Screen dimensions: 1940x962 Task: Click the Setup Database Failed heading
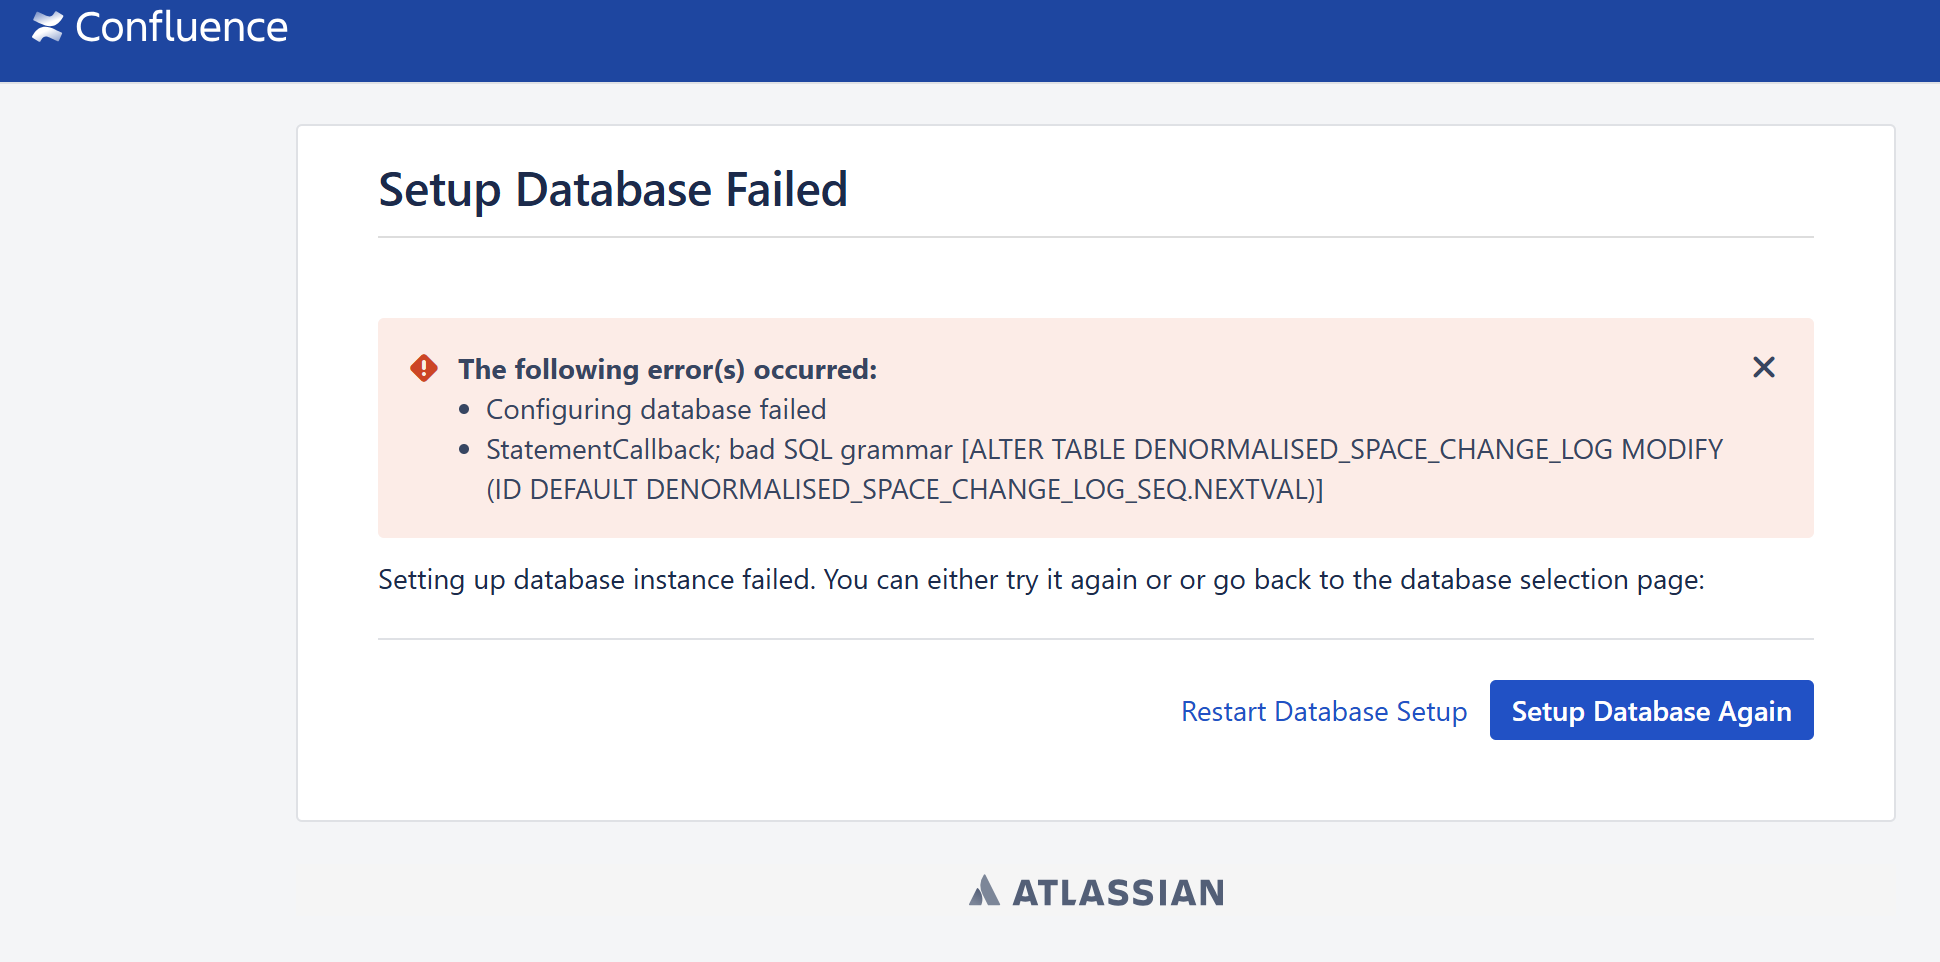point(612,189)
